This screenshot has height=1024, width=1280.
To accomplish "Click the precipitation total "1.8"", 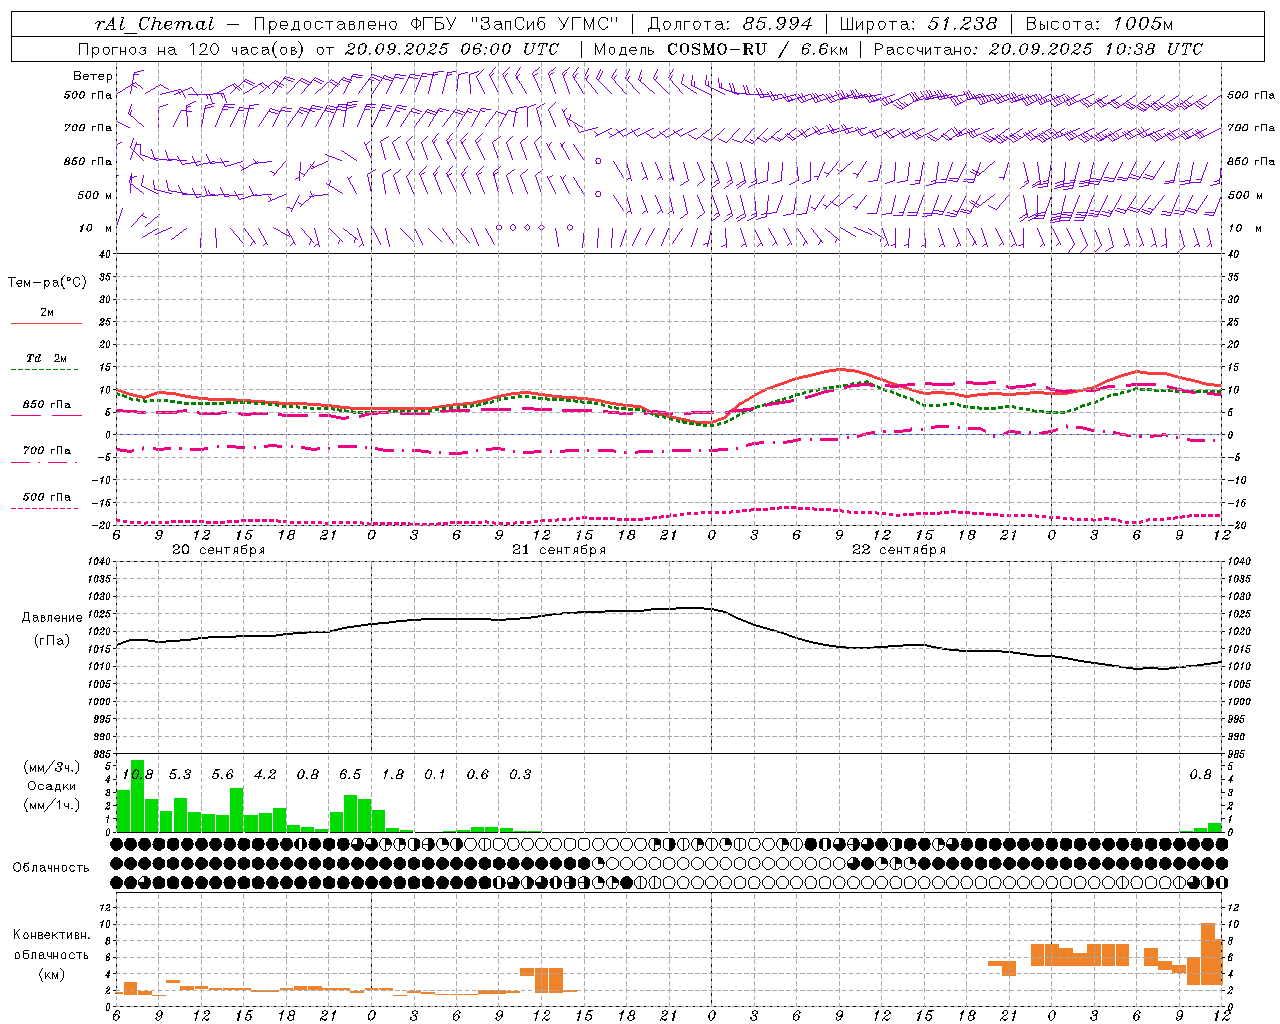I will pos(393,775).
